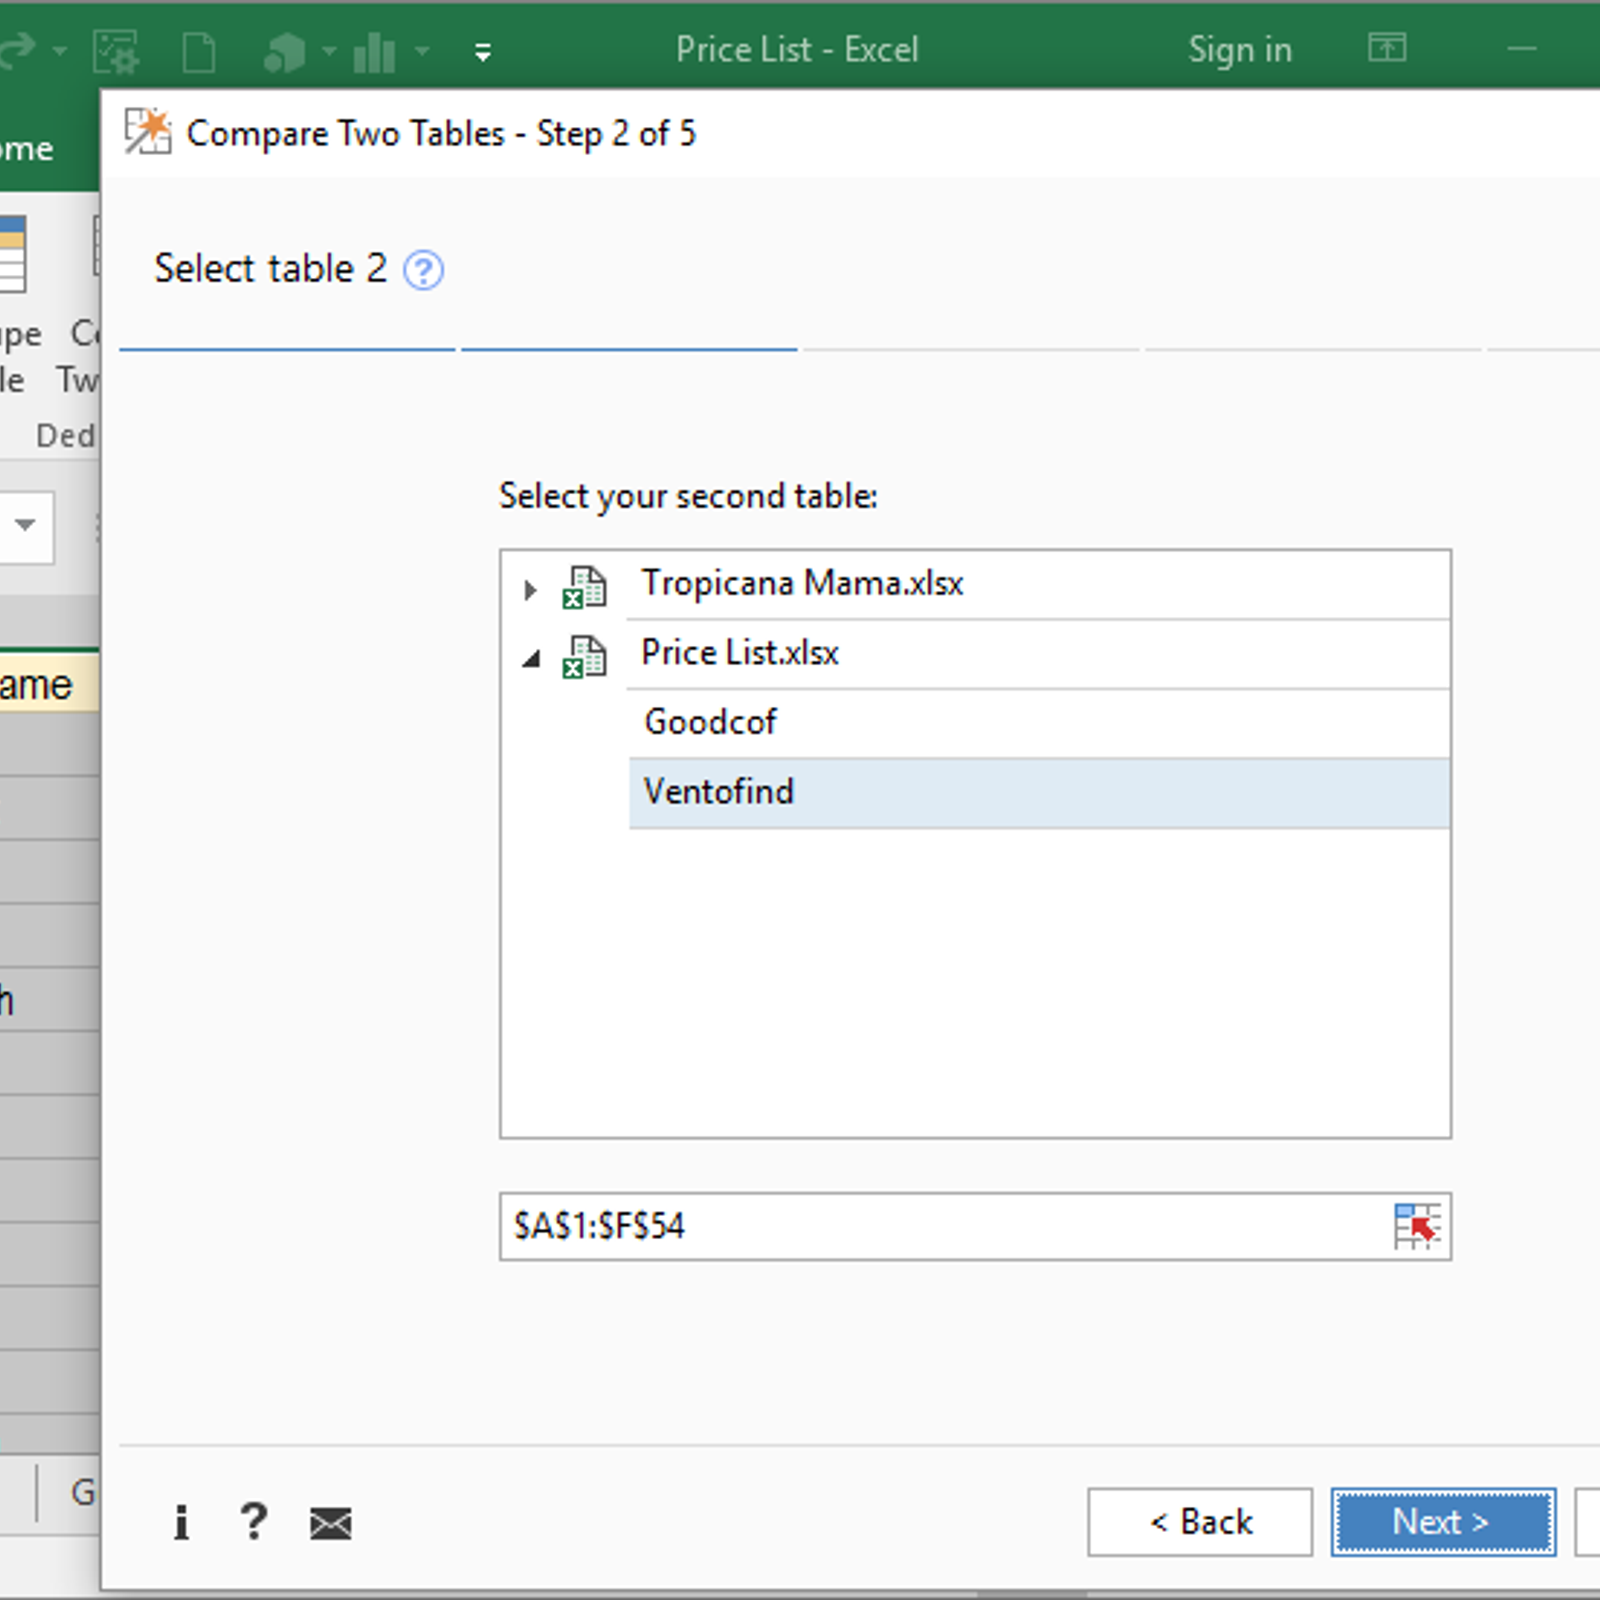Click the range selection icon in the address field

pos(1417,1226)
